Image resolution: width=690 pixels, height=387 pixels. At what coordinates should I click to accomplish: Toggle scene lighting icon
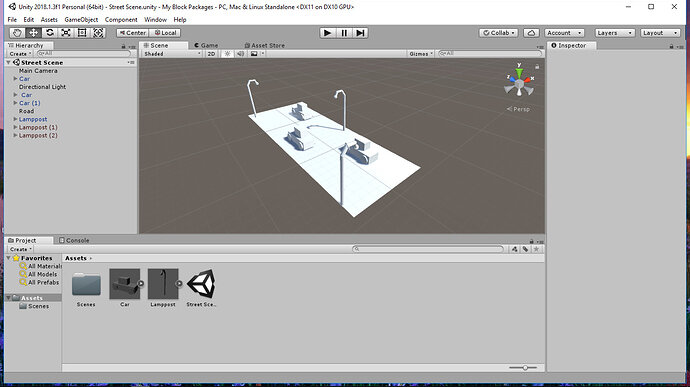tap(228, 54)
